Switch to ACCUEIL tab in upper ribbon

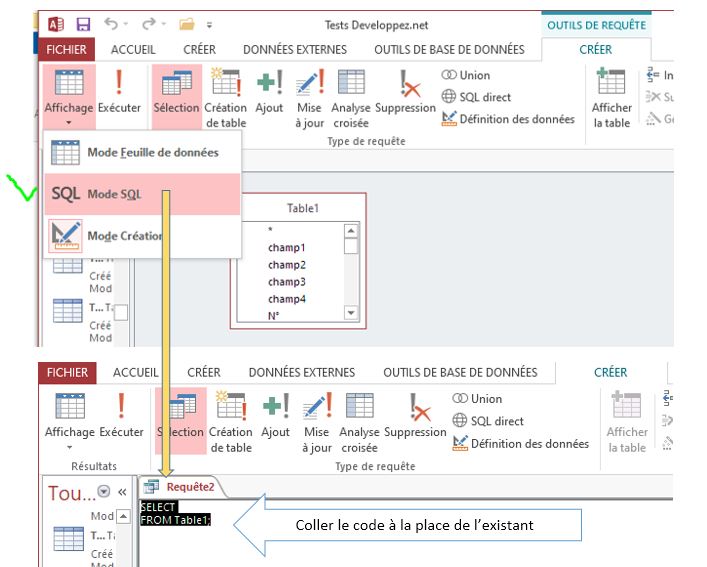pos(133,50)
